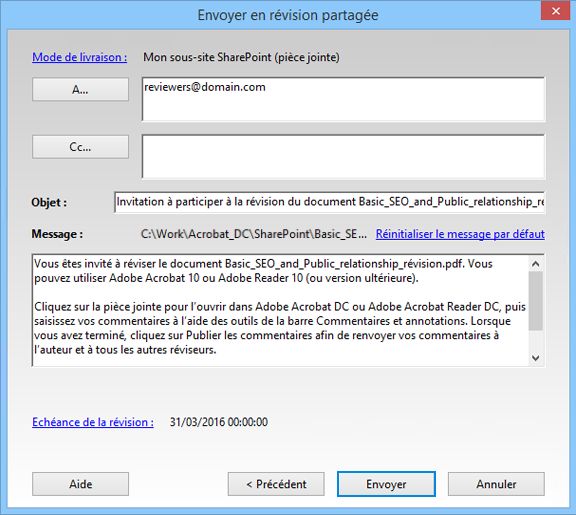Edit the Objet subject field
Screen dimensions: 576x515
click(329, 202)
